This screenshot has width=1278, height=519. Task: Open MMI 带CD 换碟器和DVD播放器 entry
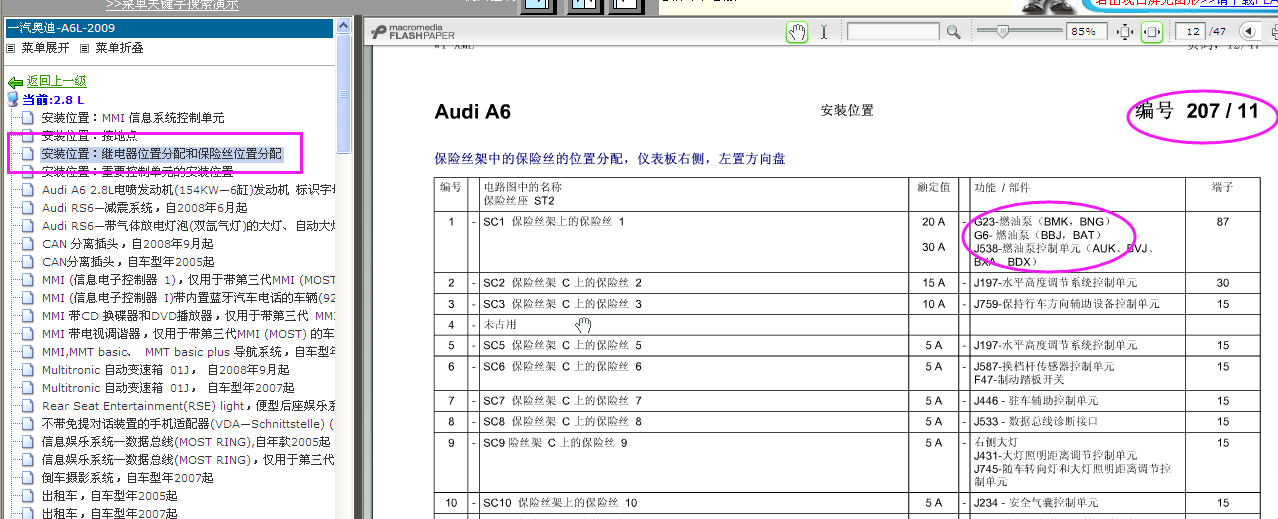click(188, 316)
